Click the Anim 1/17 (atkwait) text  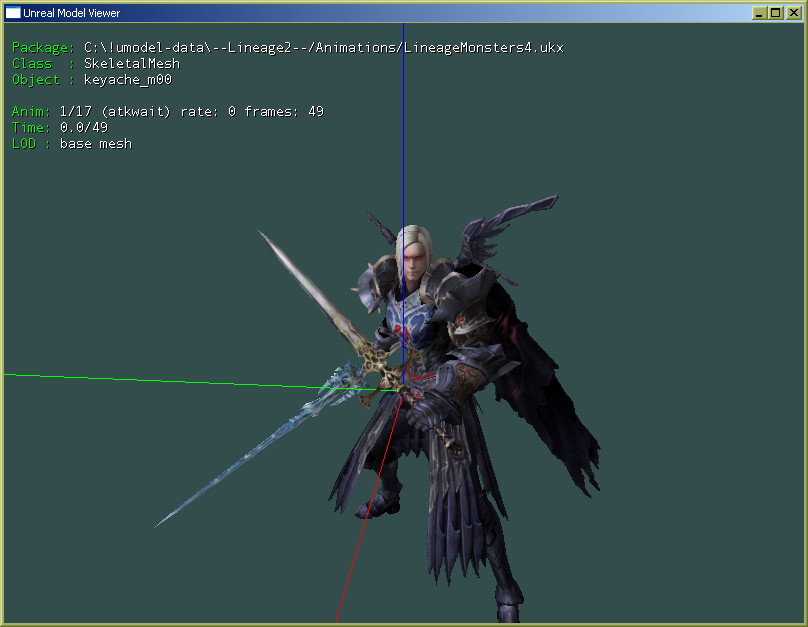(114, 112)
